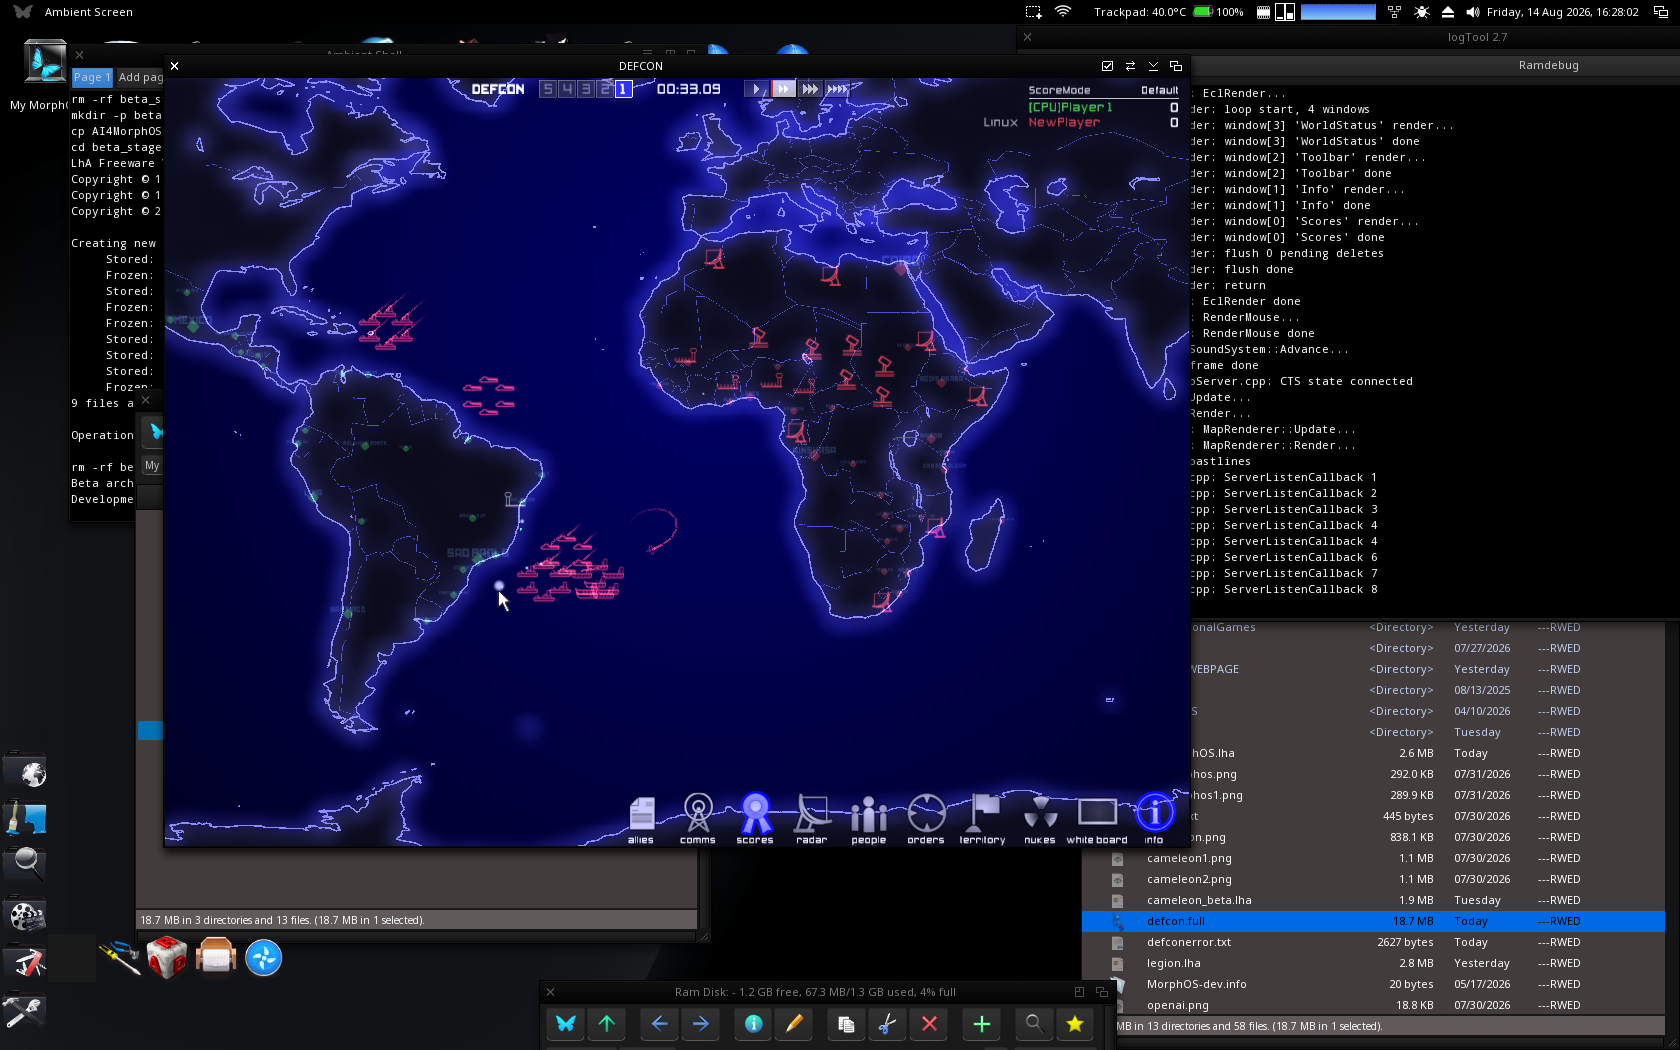Click the clock date Friday 14 Aug 2026
Image resolution: width=1680 pixels, height=1050 pixels.
pyautogui.click(x=1562, y=12)
